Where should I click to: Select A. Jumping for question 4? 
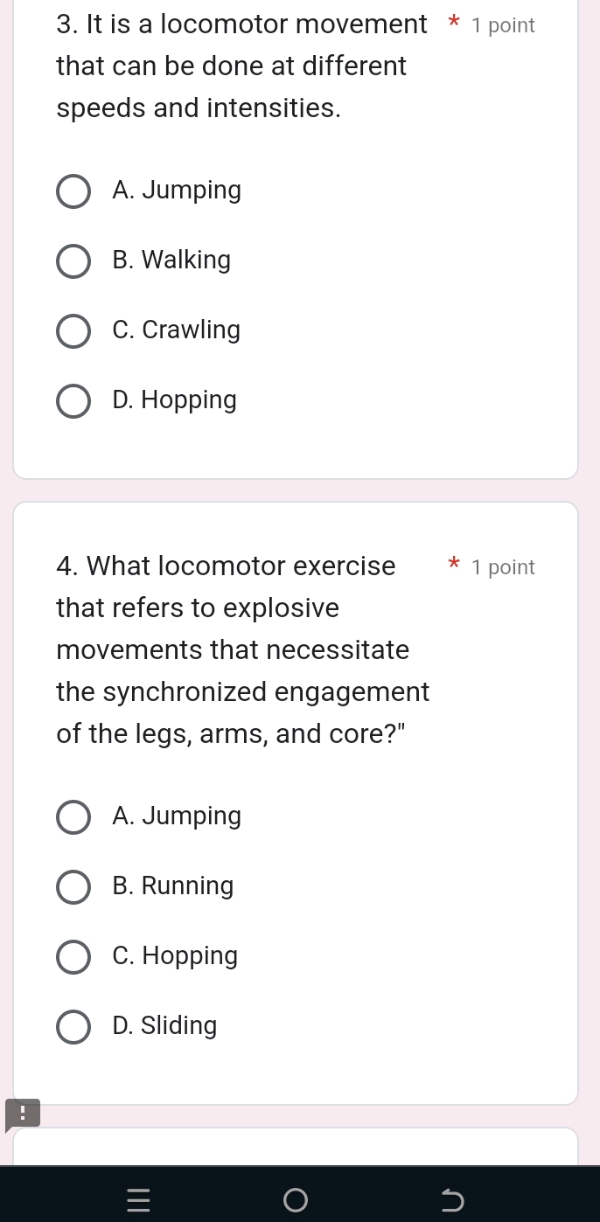pos(73,817)
